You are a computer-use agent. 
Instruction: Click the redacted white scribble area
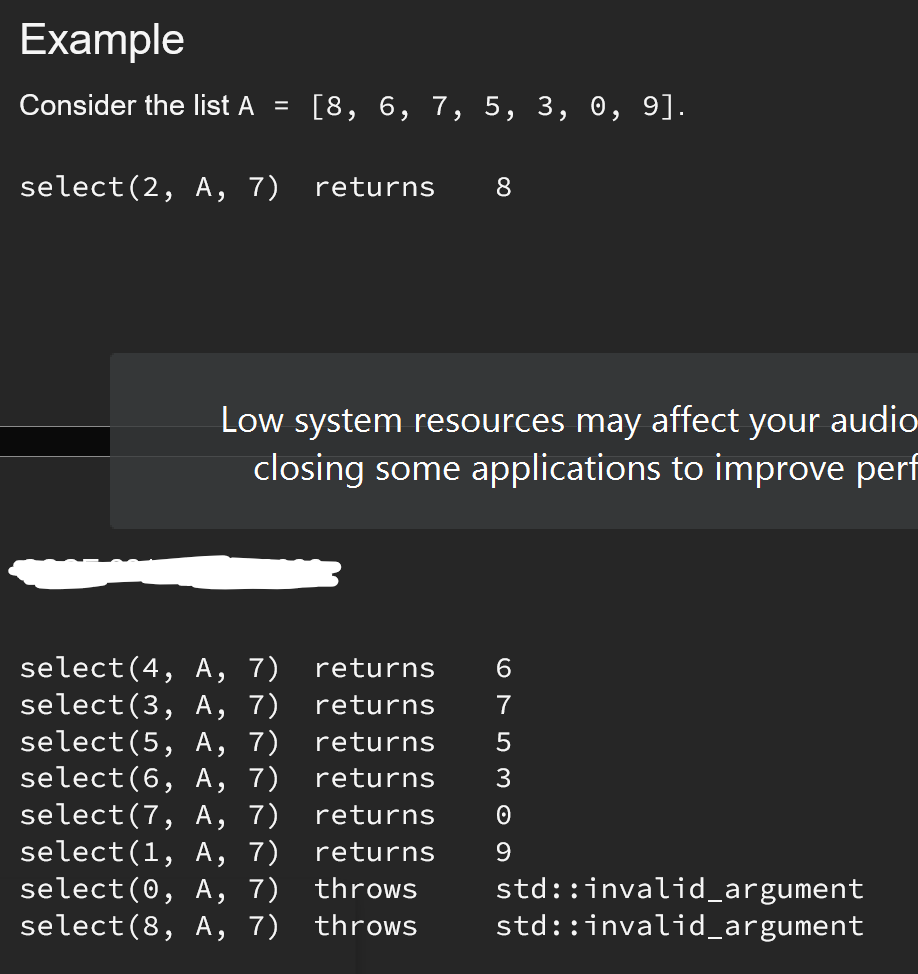point(174,572)
